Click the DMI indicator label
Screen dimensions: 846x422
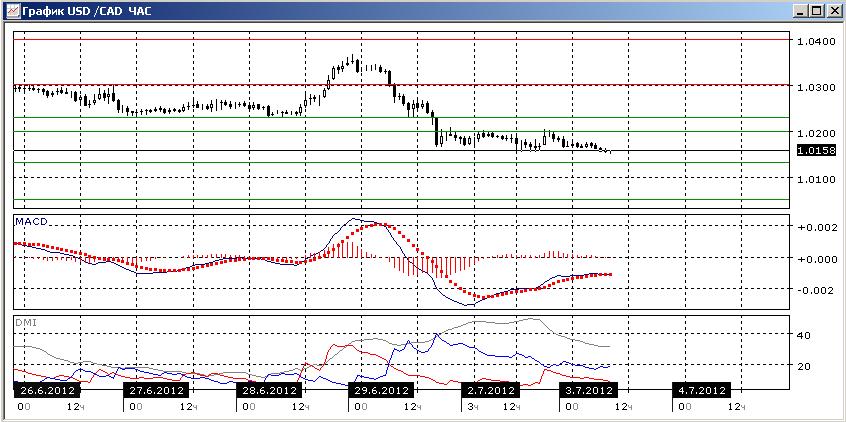coord(24,322)
